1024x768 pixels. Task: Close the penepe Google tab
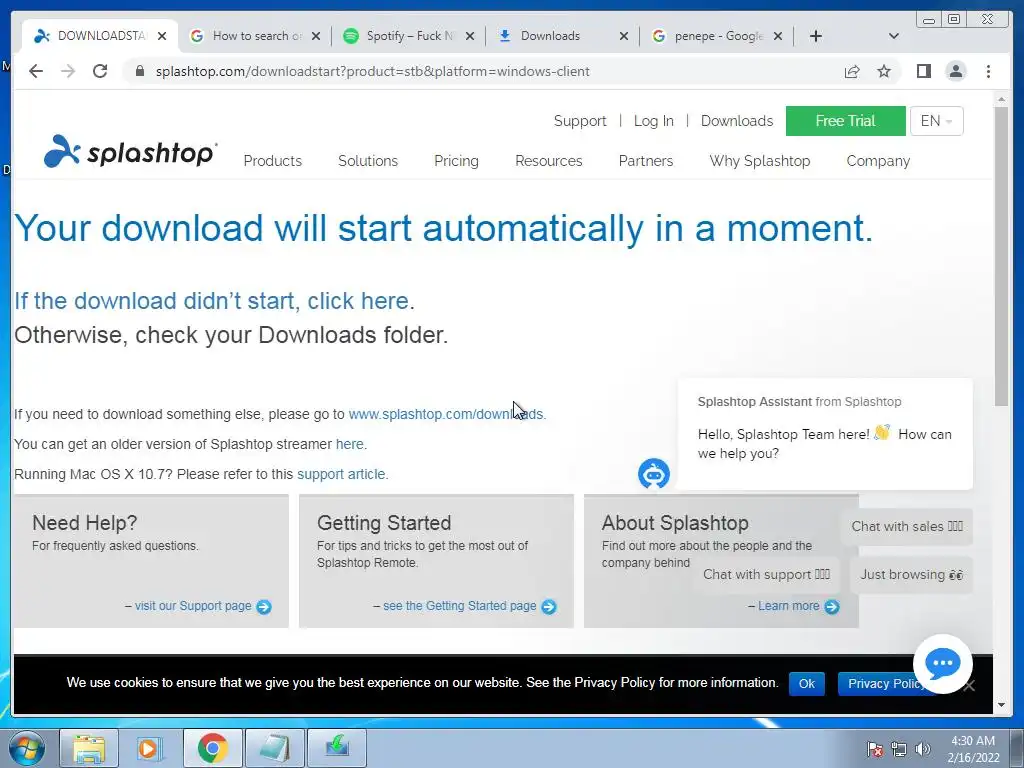[778, 36]
